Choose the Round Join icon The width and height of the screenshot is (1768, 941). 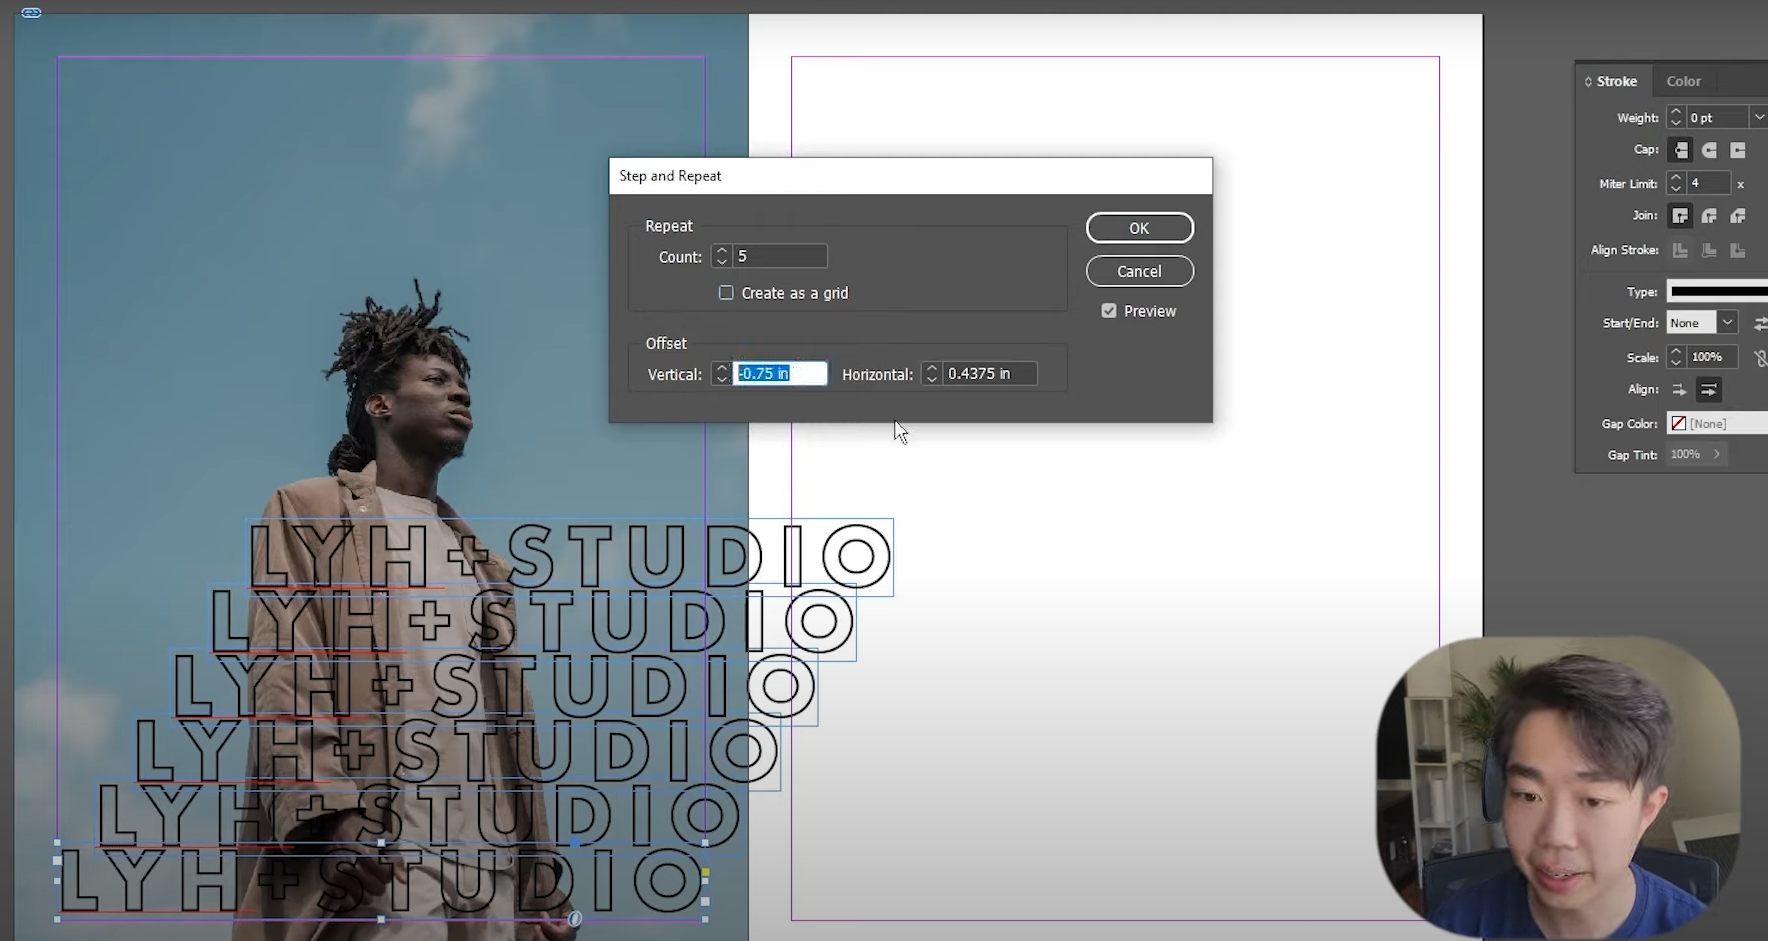pyautogui.click(x=1710, y=215)
